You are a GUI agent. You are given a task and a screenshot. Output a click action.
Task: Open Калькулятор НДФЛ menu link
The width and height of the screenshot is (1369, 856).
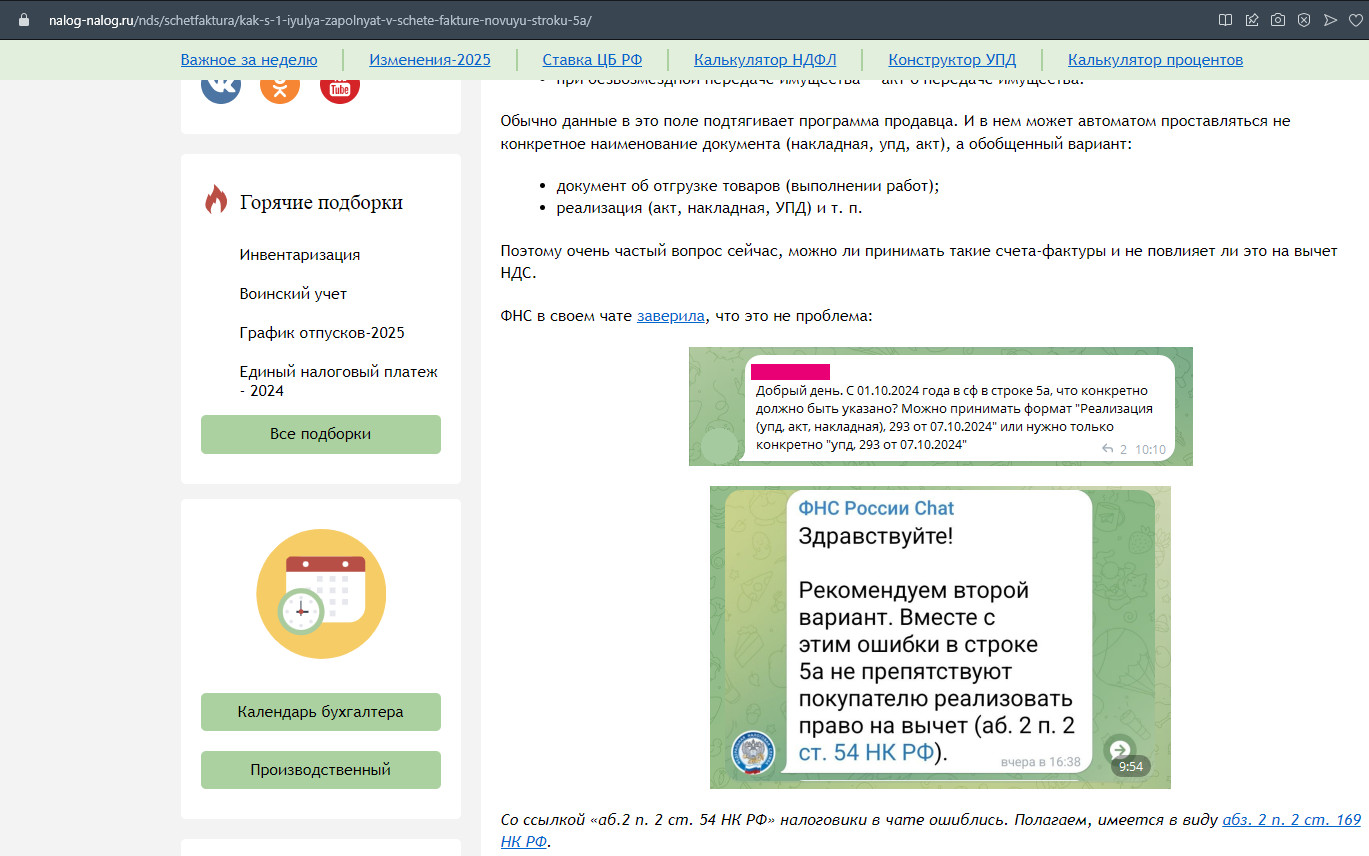pyautogui.click(x=765, y=60)
